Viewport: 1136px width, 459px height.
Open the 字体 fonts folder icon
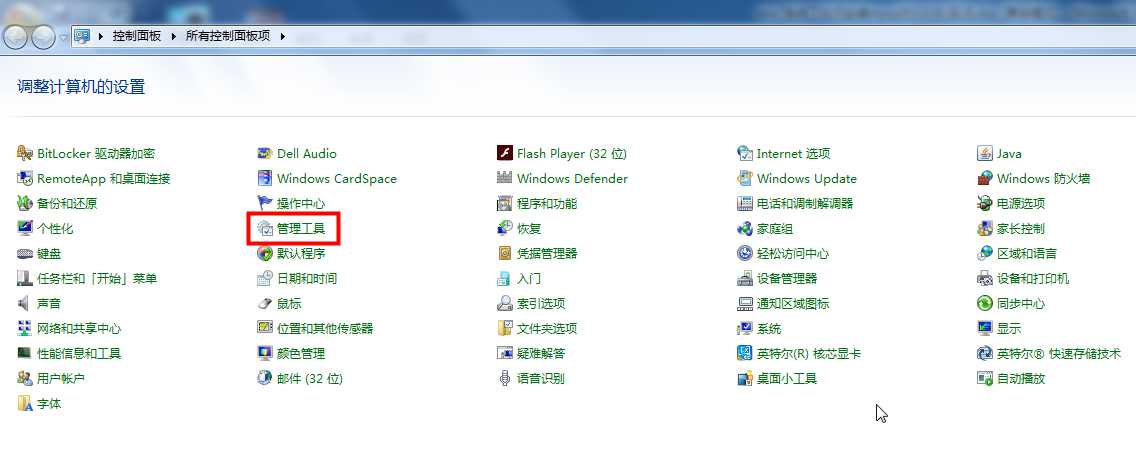[x=25, y=403]
